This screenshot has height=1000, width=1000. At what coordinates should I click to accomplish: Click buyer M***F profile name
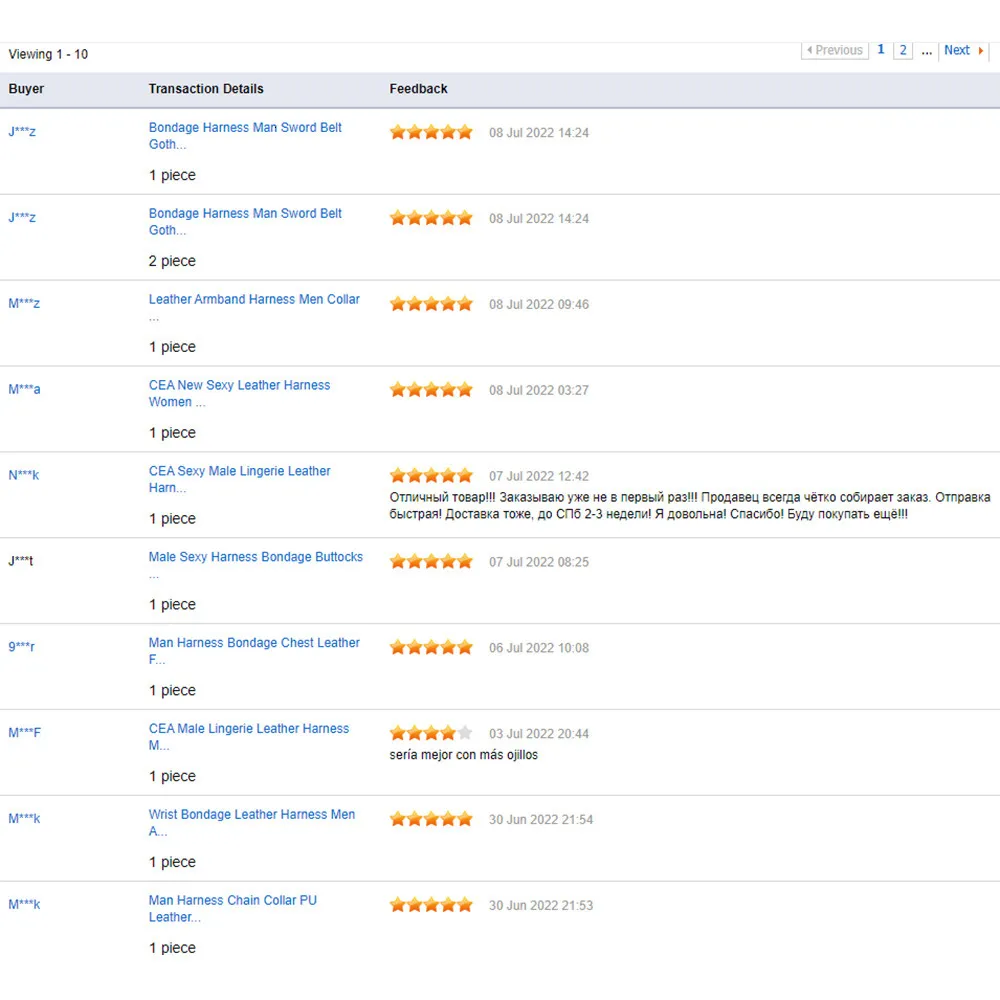pyautogui.click(x=25, y=733)
